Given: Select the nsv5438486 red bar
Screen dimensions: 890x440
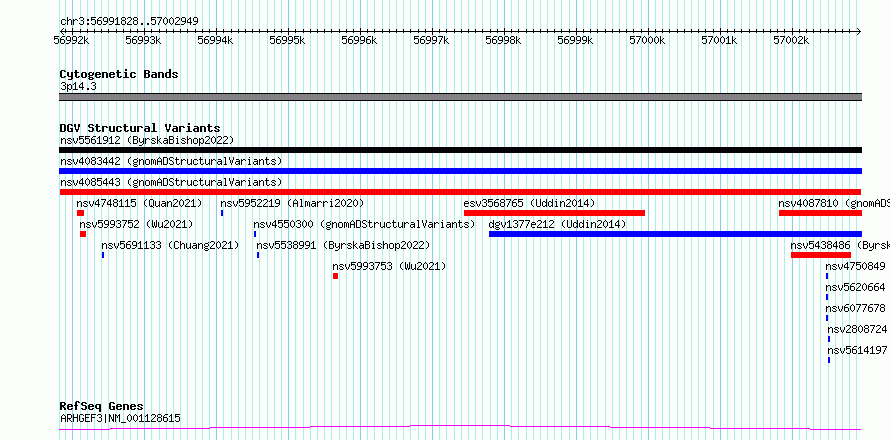Looking at the screenshot, I should (x=821, y=255).
